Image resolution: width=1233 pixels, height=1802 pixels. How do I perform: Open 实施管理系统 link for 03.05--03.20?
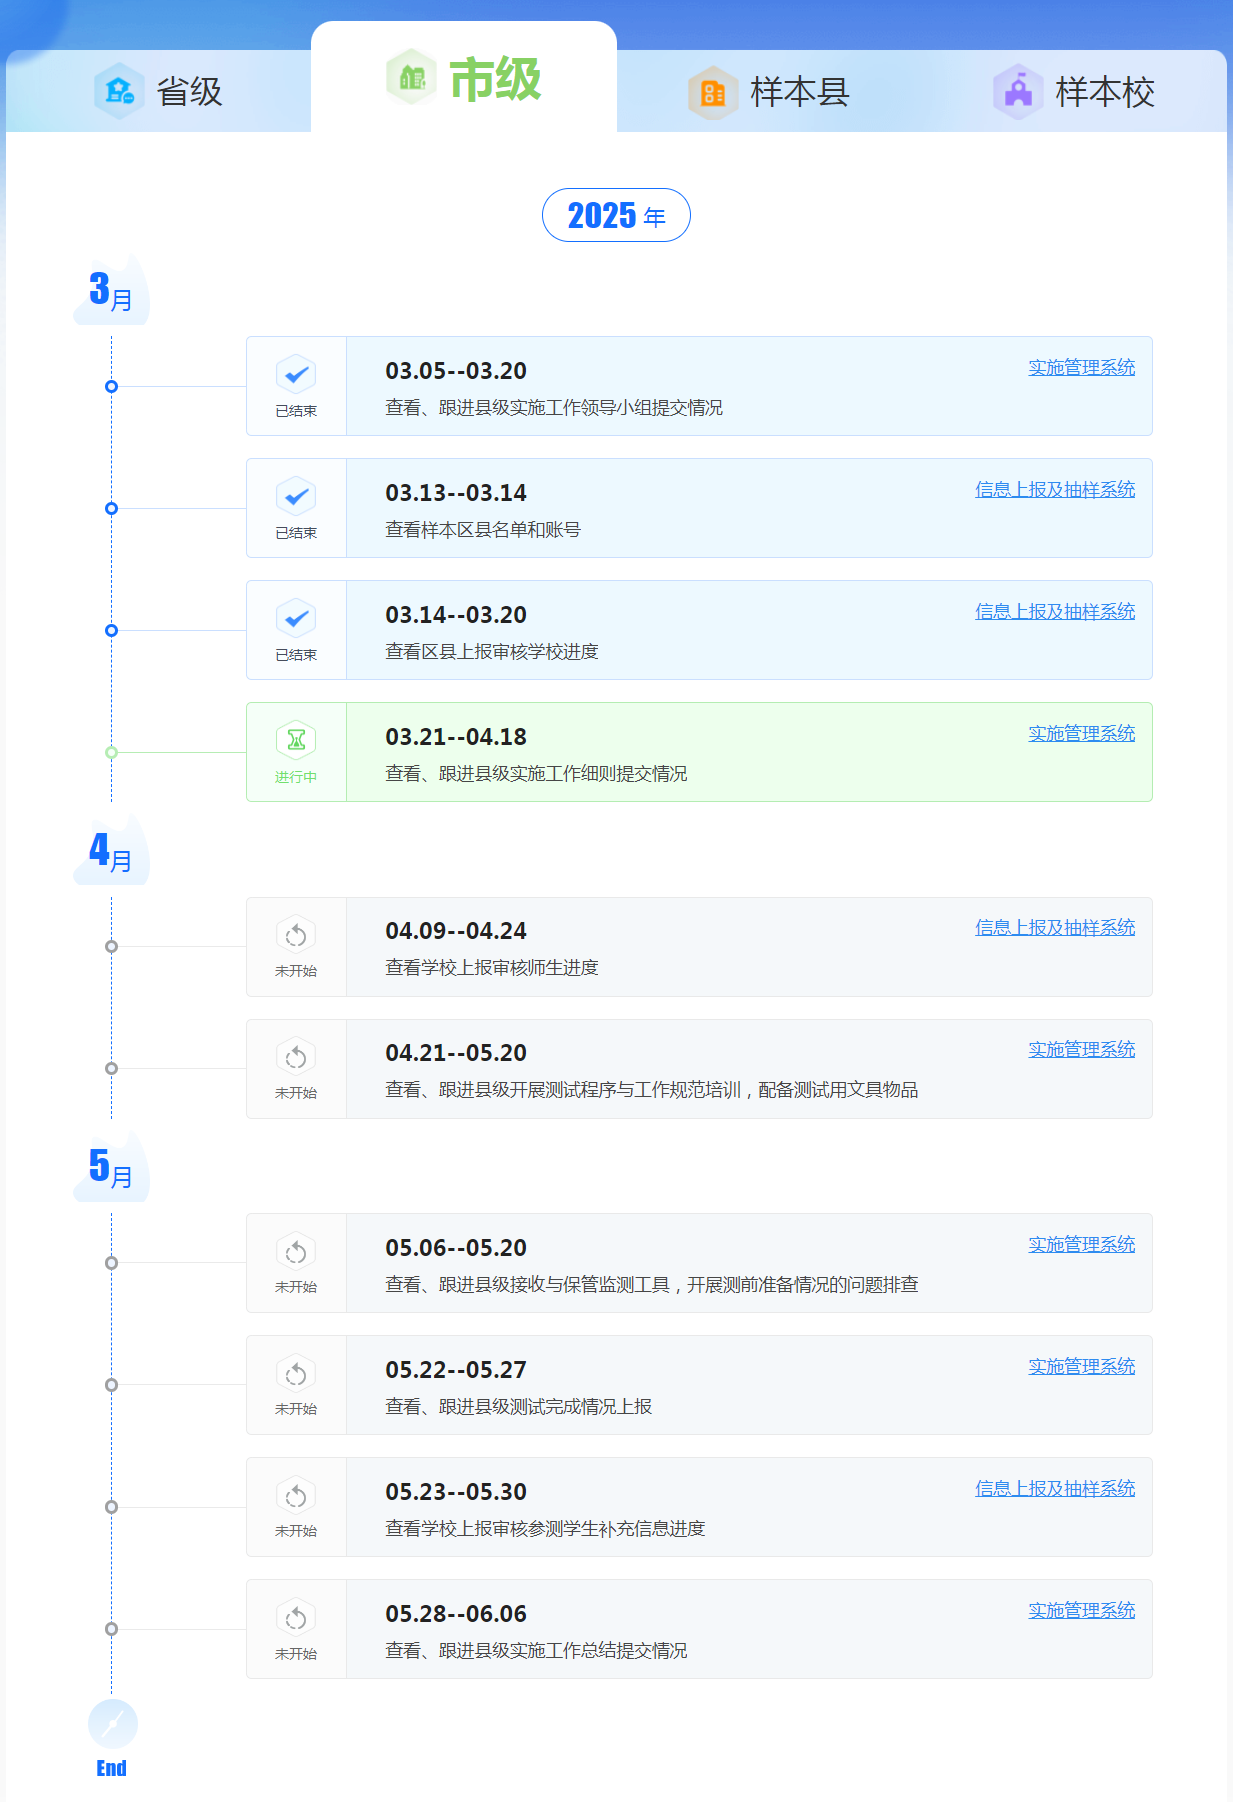[x=1082, y=367]
